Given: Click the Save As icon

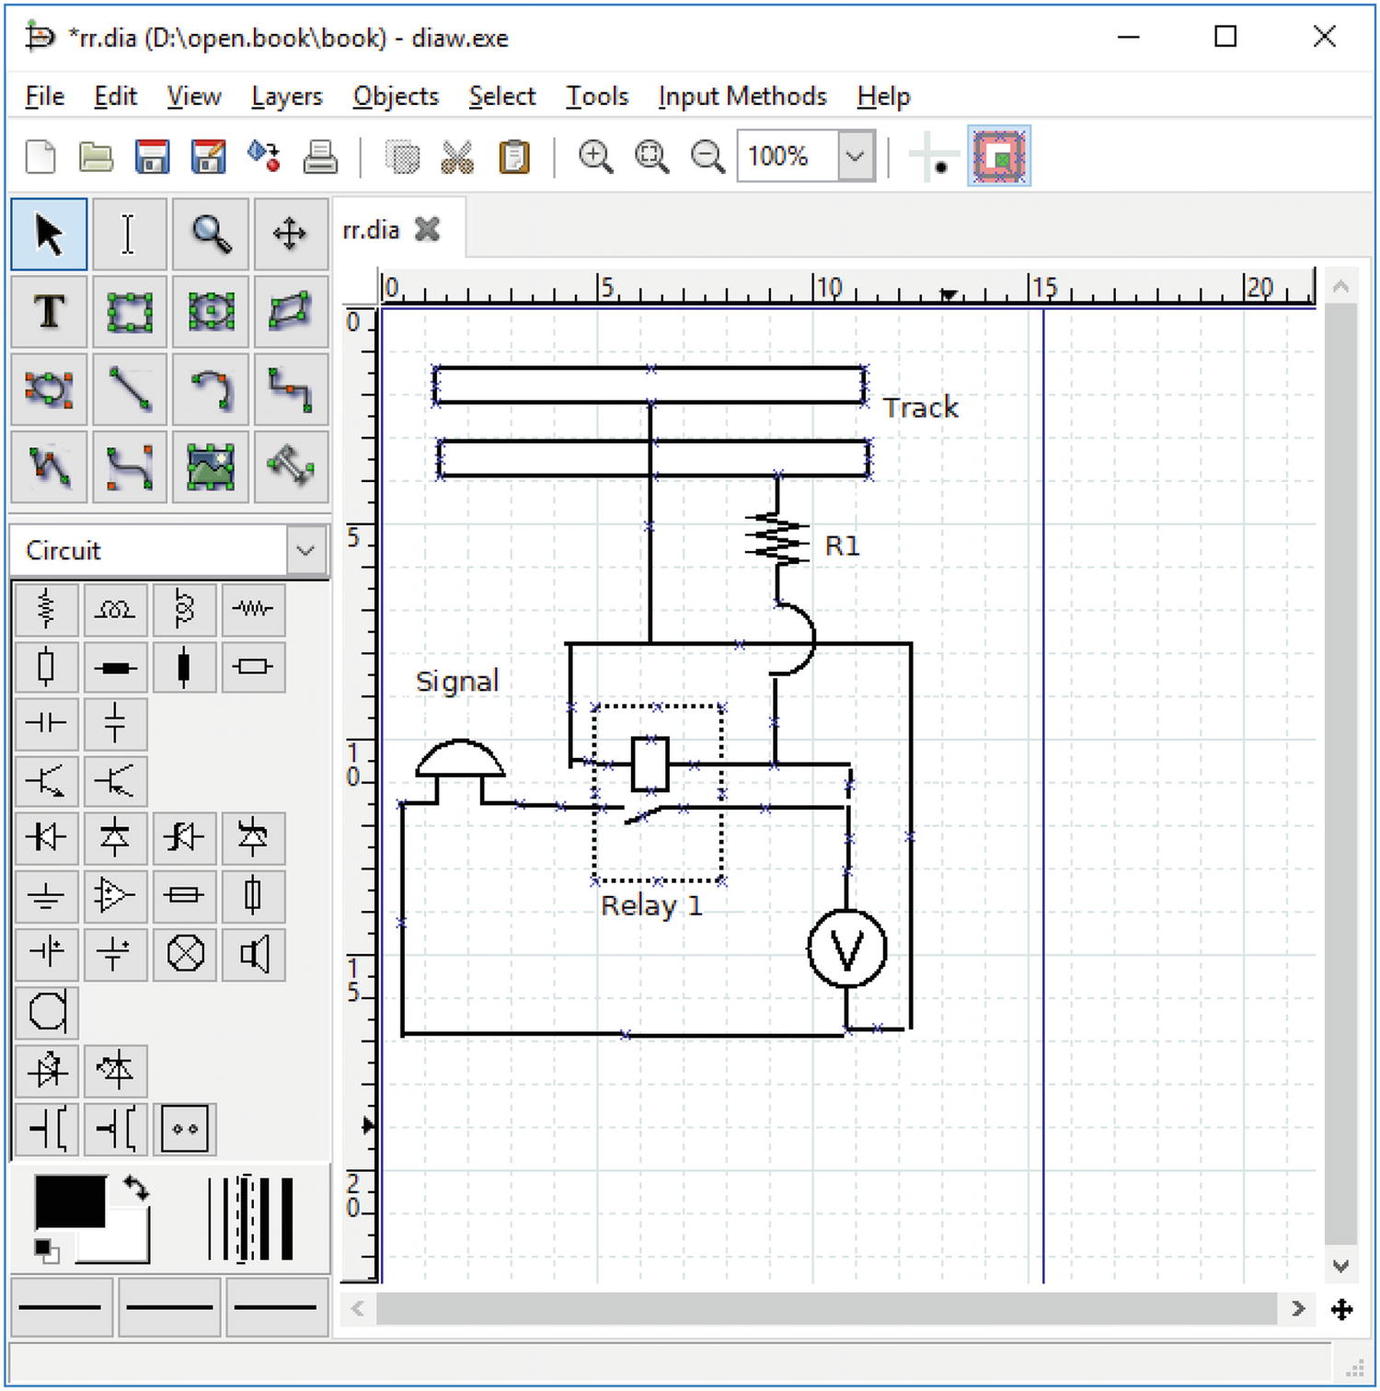Looking at the screenshot, I should (x=208, y=157).
